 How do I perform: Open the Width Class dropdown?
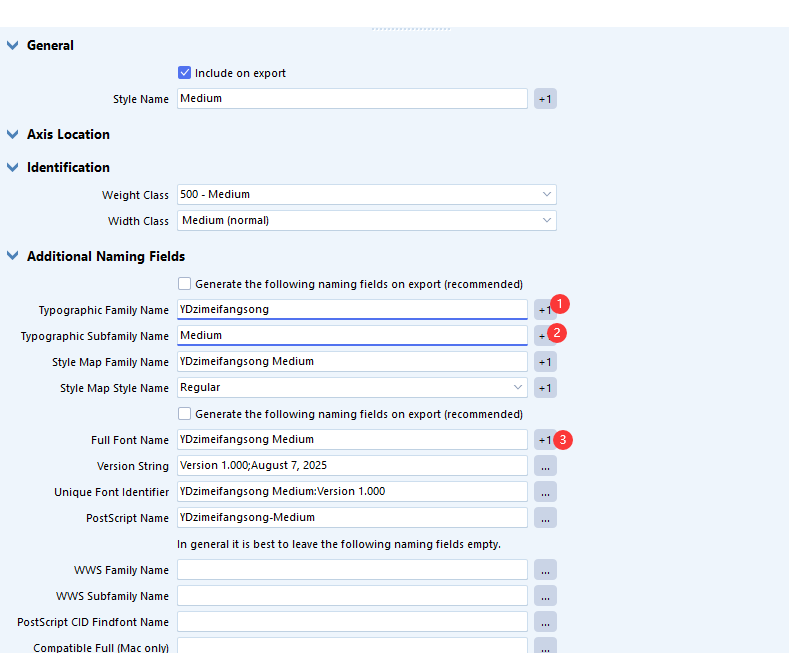click(x=367, y=220)
